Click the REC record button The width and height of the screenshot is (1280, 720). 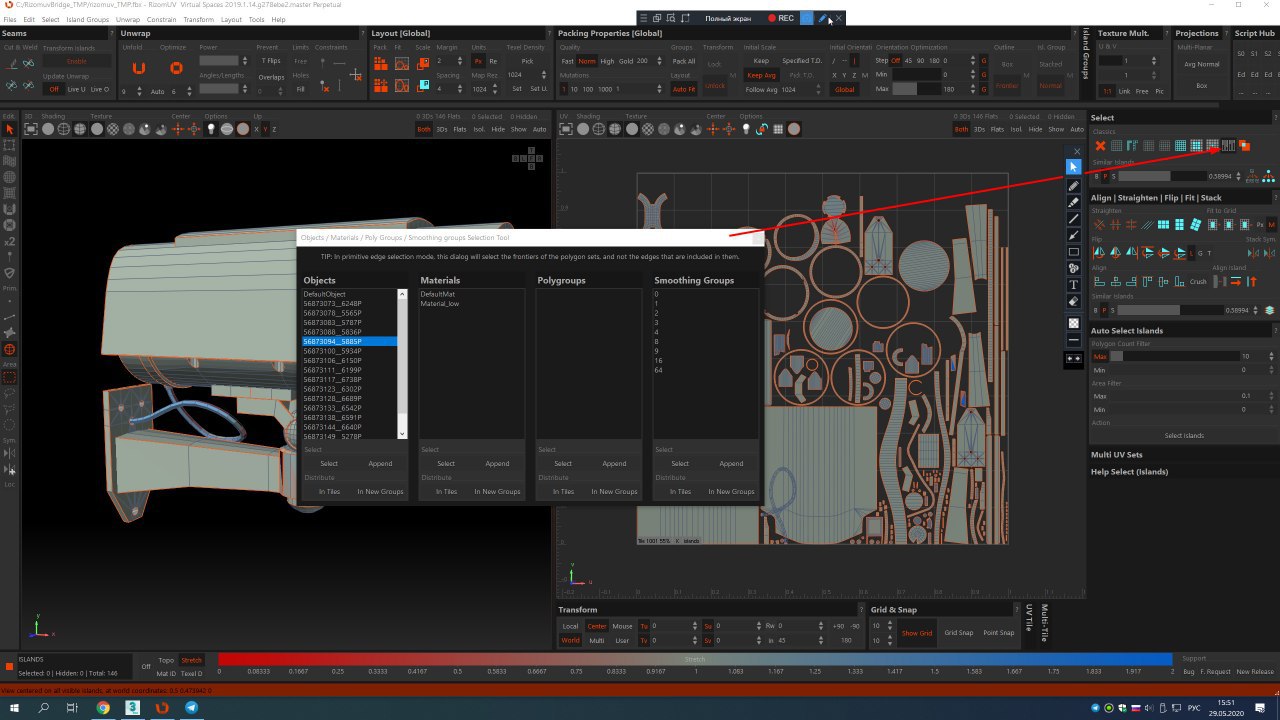click(781, 18)
